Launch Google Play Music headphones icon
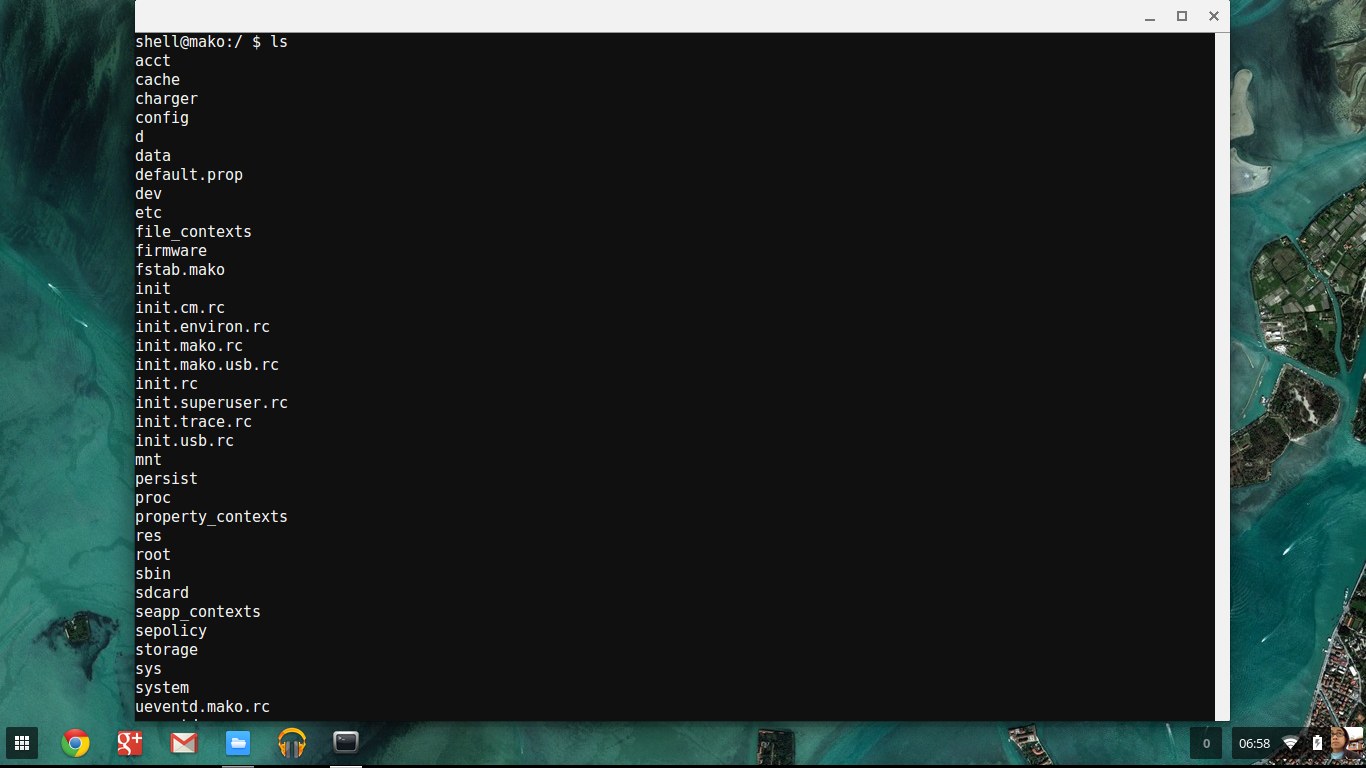 (x=291, y=743)
